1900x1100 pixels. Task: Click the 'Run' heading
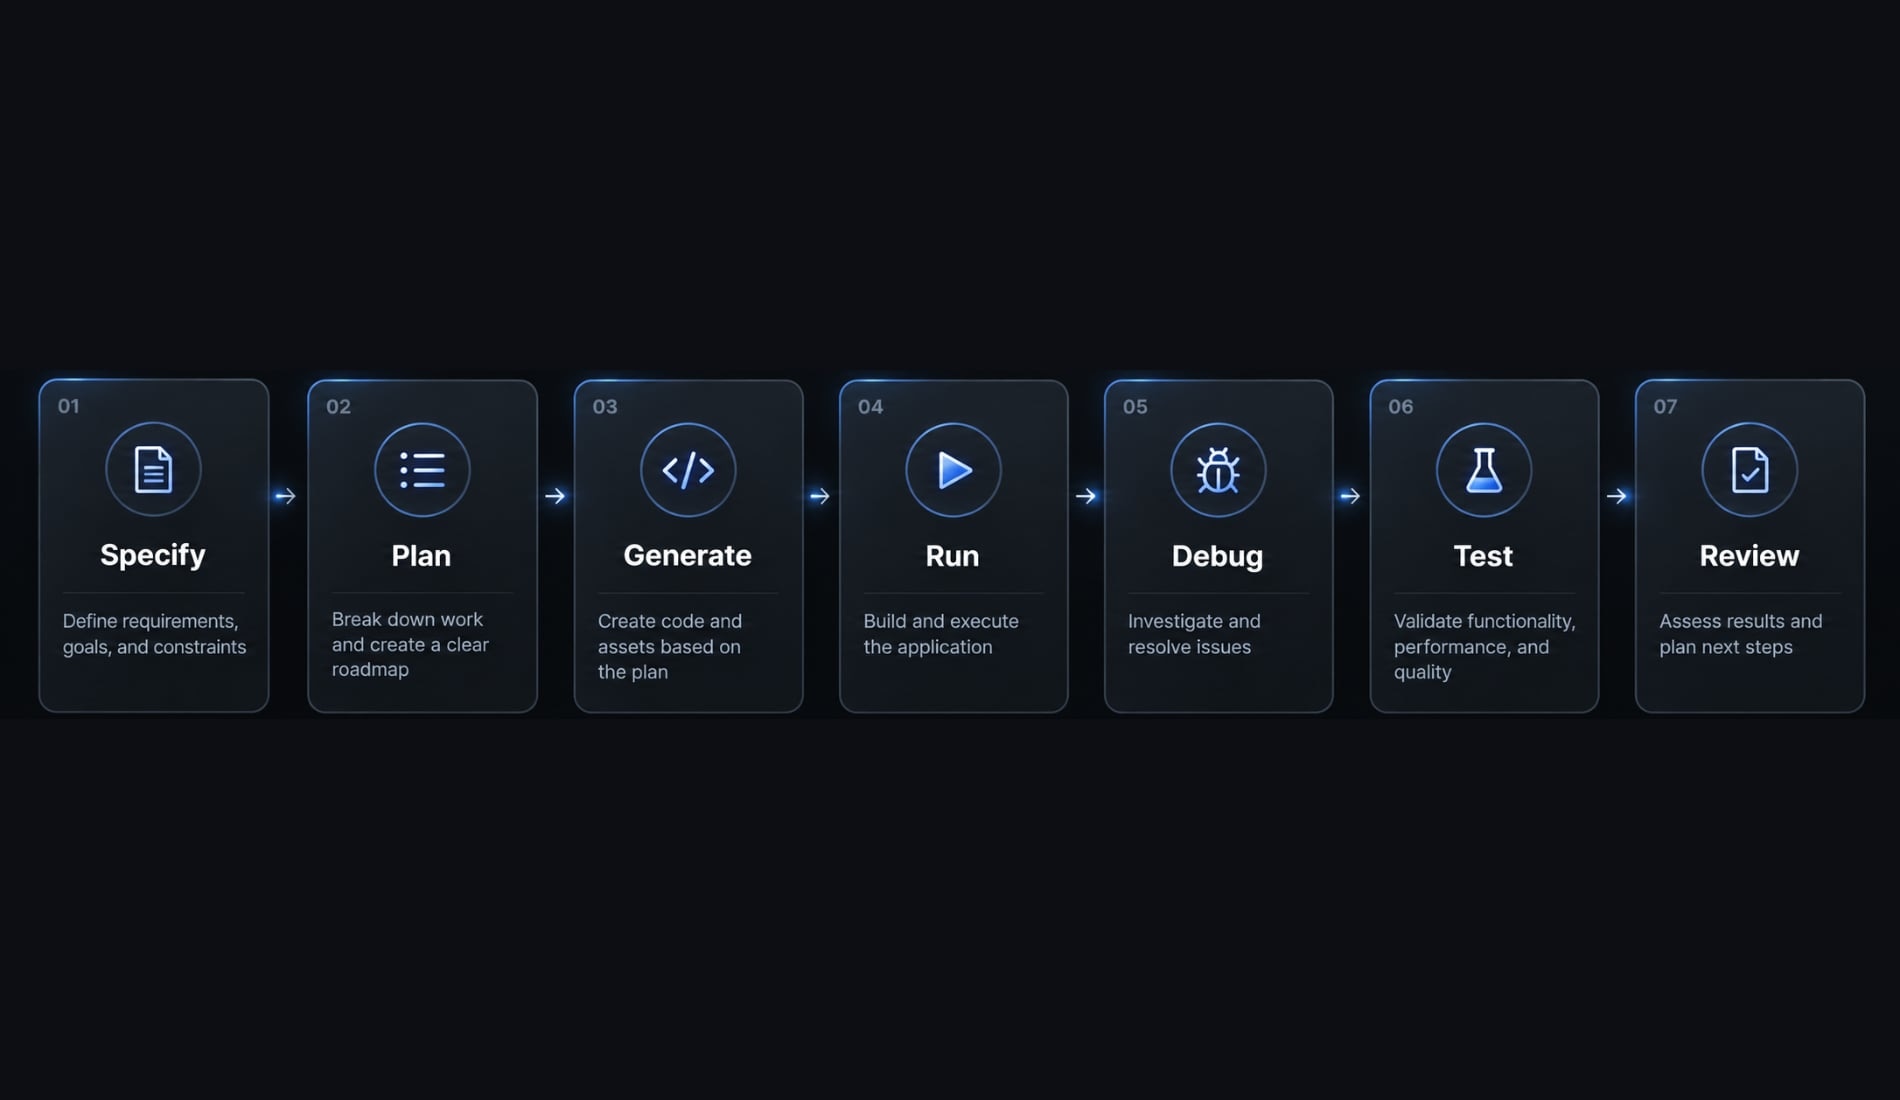point(952,556)
